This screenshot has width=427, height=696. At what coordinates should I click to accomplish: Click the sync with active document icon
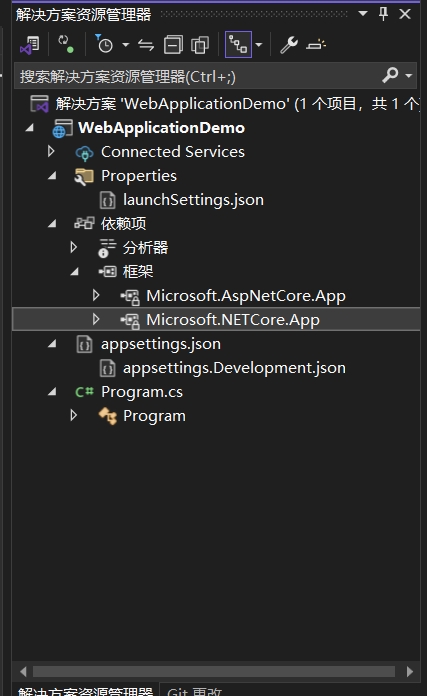coord(146,45)
